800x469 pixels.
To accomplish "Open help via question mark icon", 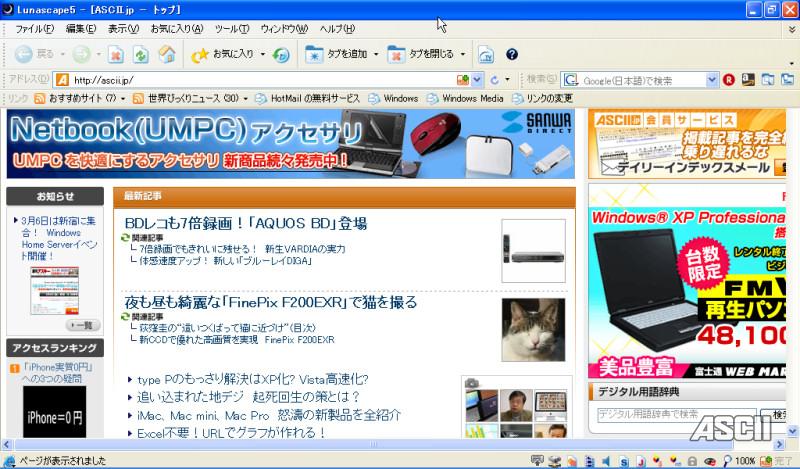I will tap(512, 54).
